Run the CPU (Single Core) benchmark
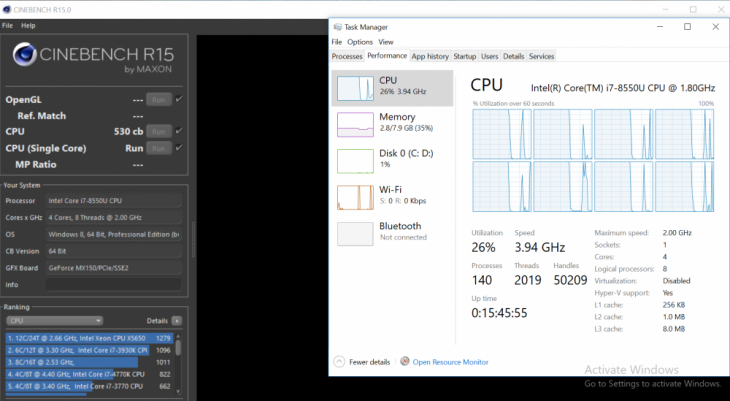Image resolution: width=730 pixels, height=401 pixels. (158, 148)
